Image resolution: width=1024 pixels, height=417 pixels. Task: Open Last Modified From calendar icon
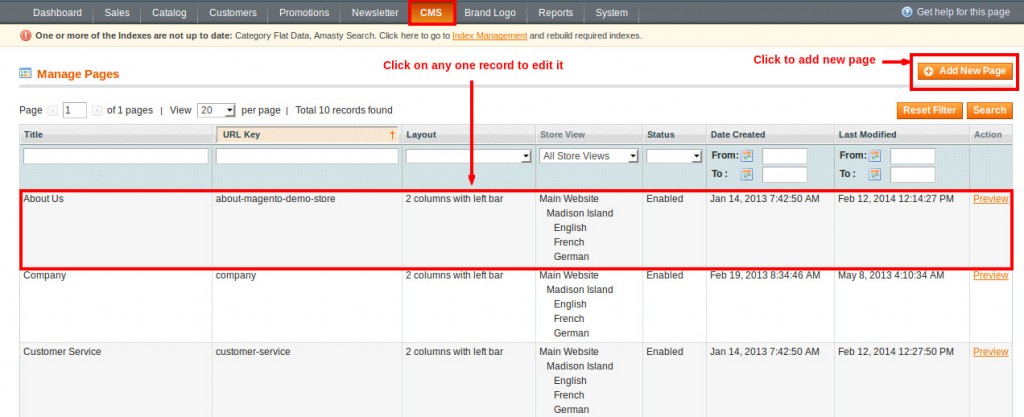pos(875,156)
